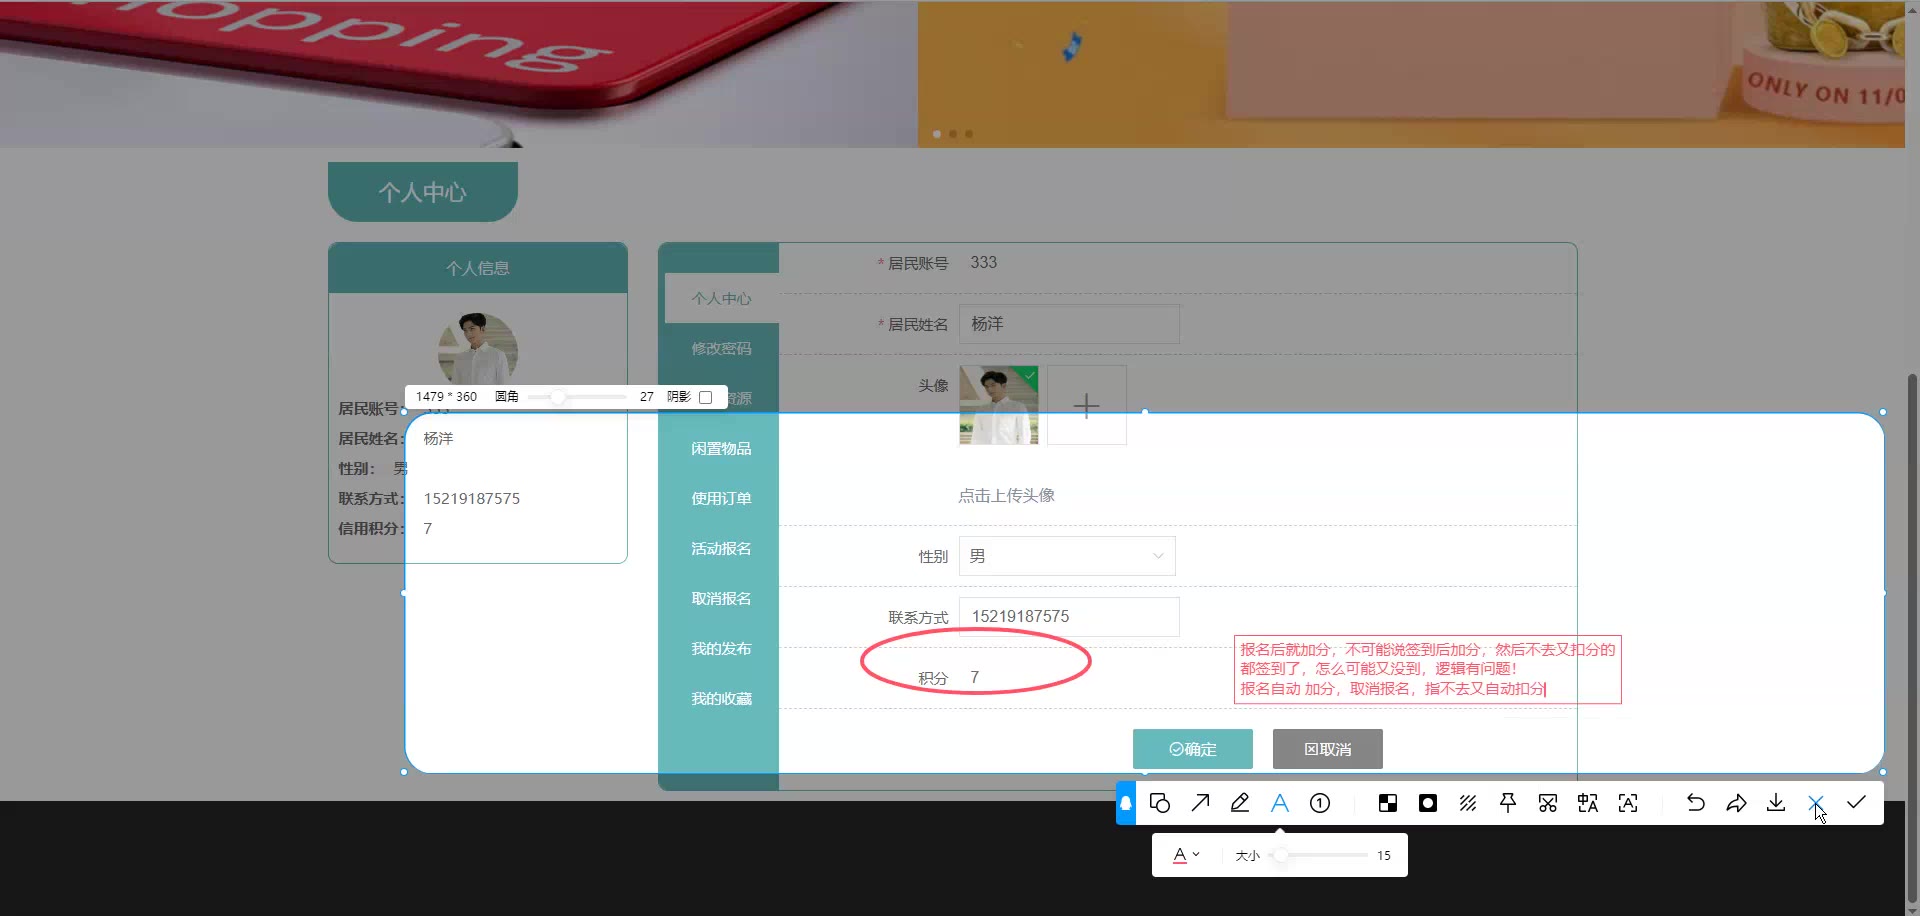Open 使用订单 in the side menu
The image size is (1920, 916).
(x=721, y=498)
